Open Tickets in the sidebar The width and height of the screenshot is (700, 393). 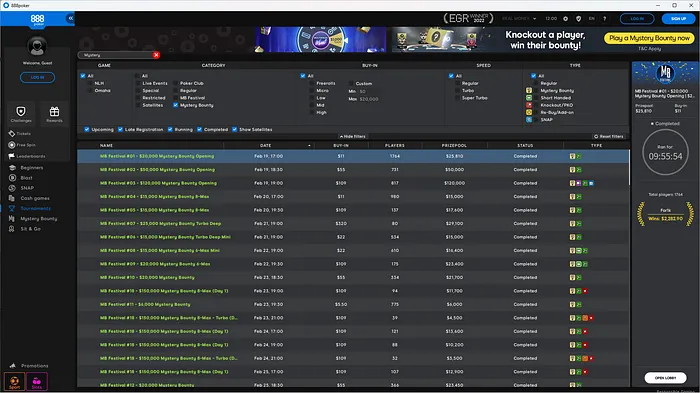(x=20, y=134)
